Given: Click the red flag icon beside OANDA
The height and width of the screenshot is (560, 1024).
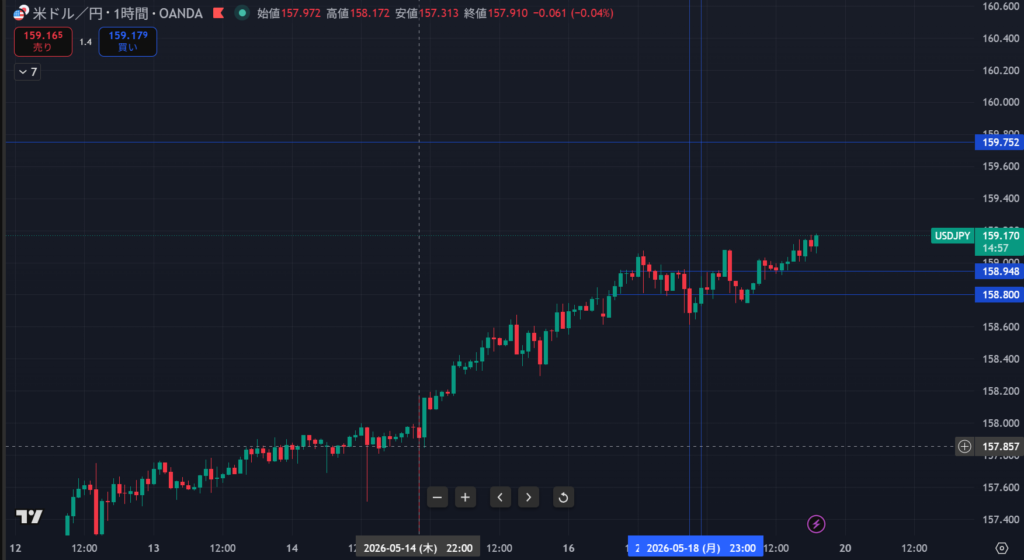Looking at the screenshot, I should [219, 13].
